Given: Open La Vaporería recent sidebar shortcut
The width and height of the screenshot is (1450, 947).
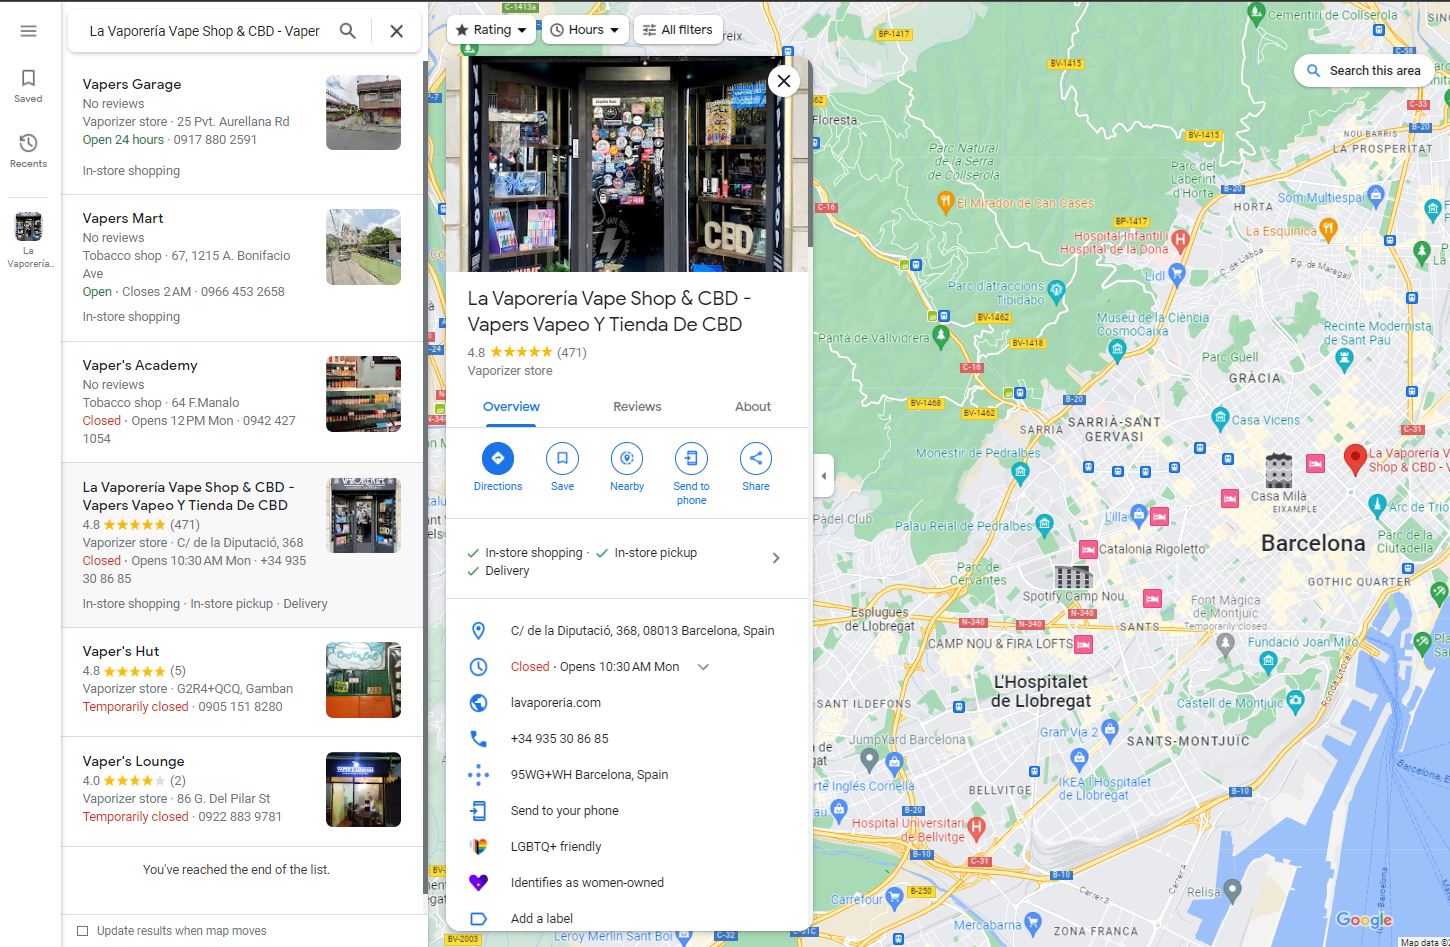Looking at the screenshot, I should [x=28, y=240].
